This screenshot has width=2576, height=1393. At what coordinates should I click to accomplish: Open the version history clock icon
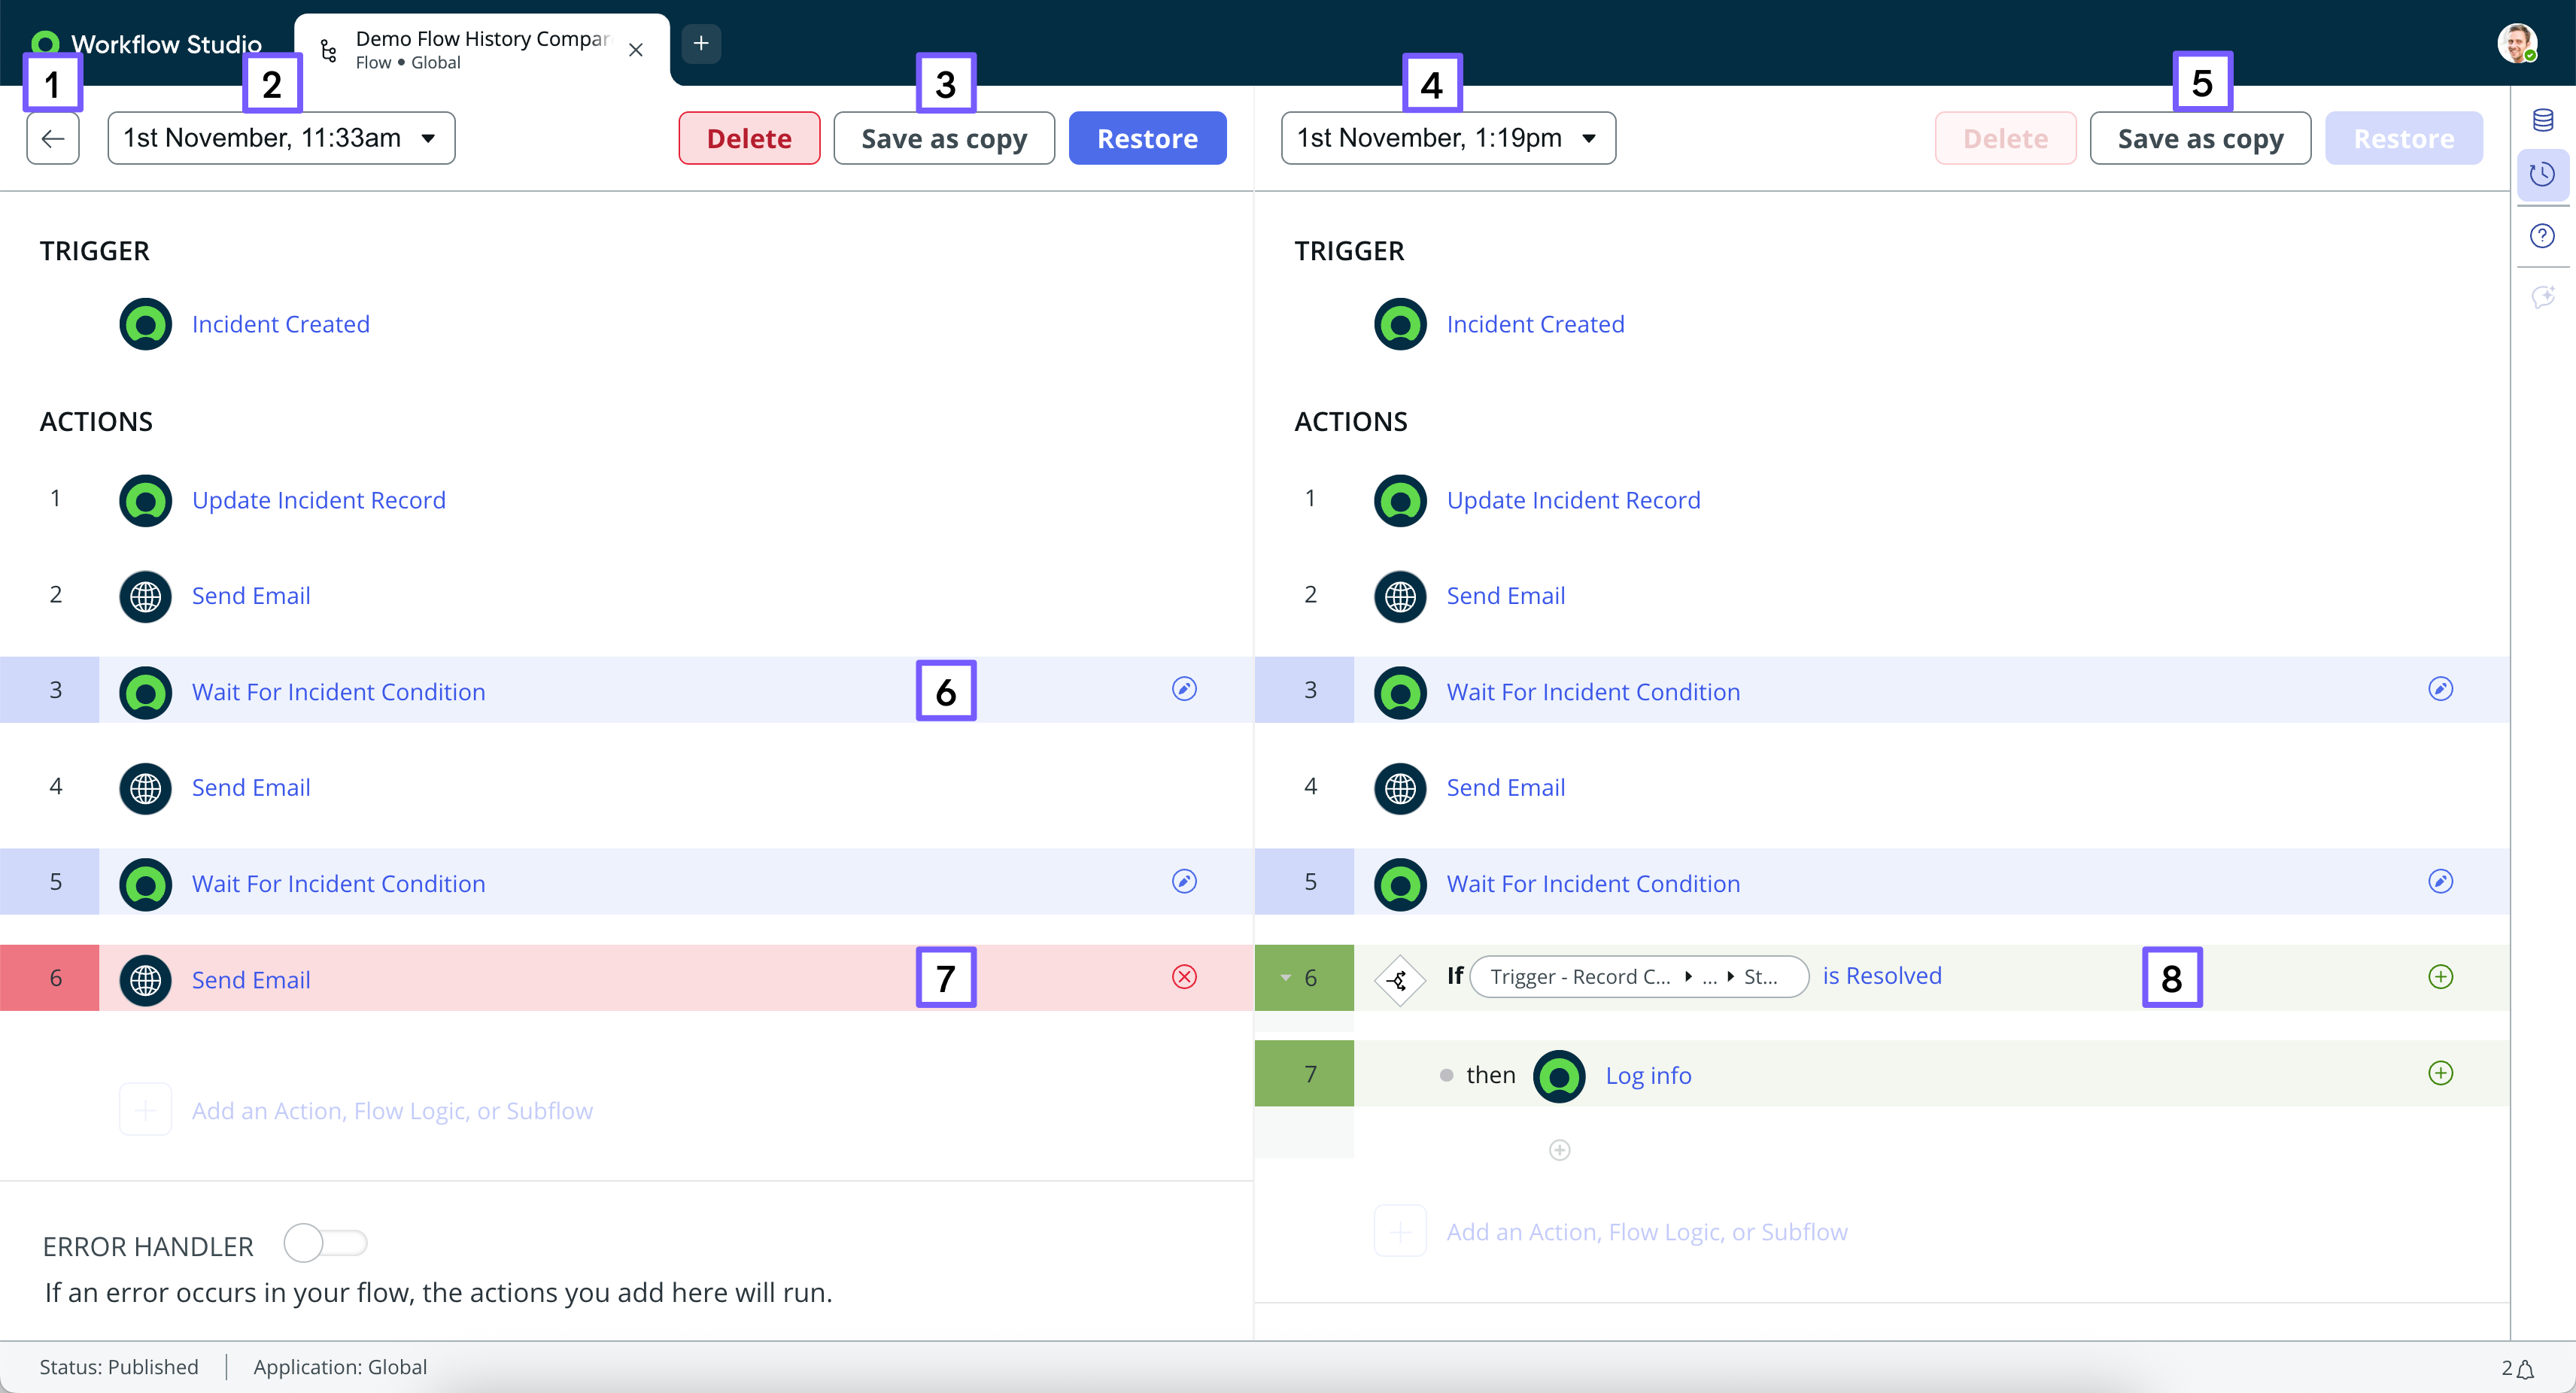pos(2542,175)
